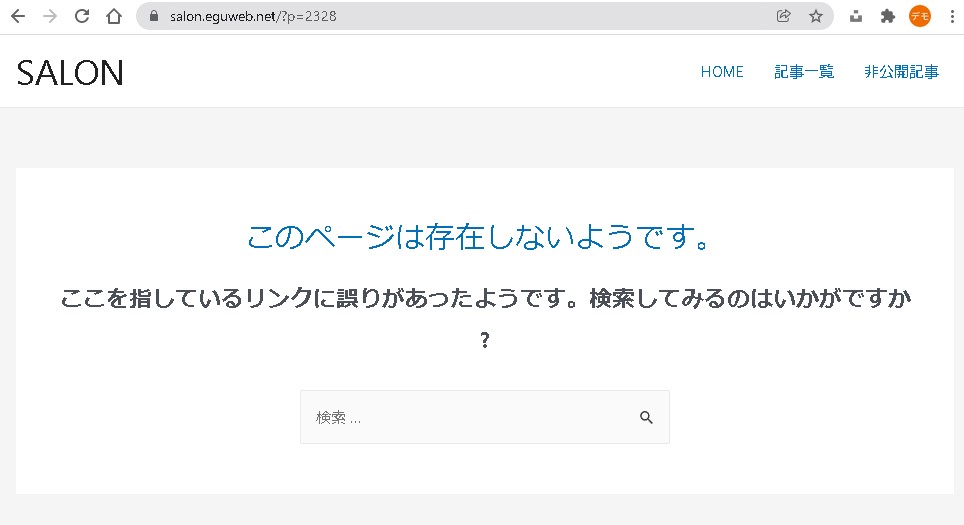Open the 記事一覧 menu item
The image size is (964, 525).
pyautogui.click(x=804, y=72)
